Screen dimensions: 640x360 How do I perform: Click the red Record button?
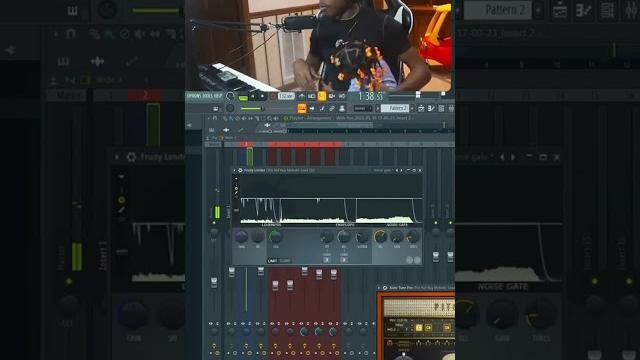pos(273,97)
